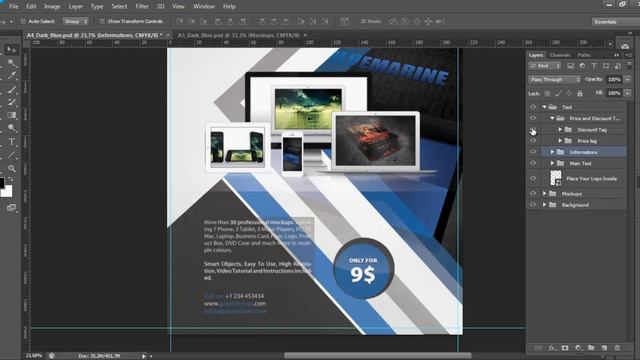The image size is (640, 360).
Task: Open the Pass Through blend mode dropdown
Action: pos(554,80)
